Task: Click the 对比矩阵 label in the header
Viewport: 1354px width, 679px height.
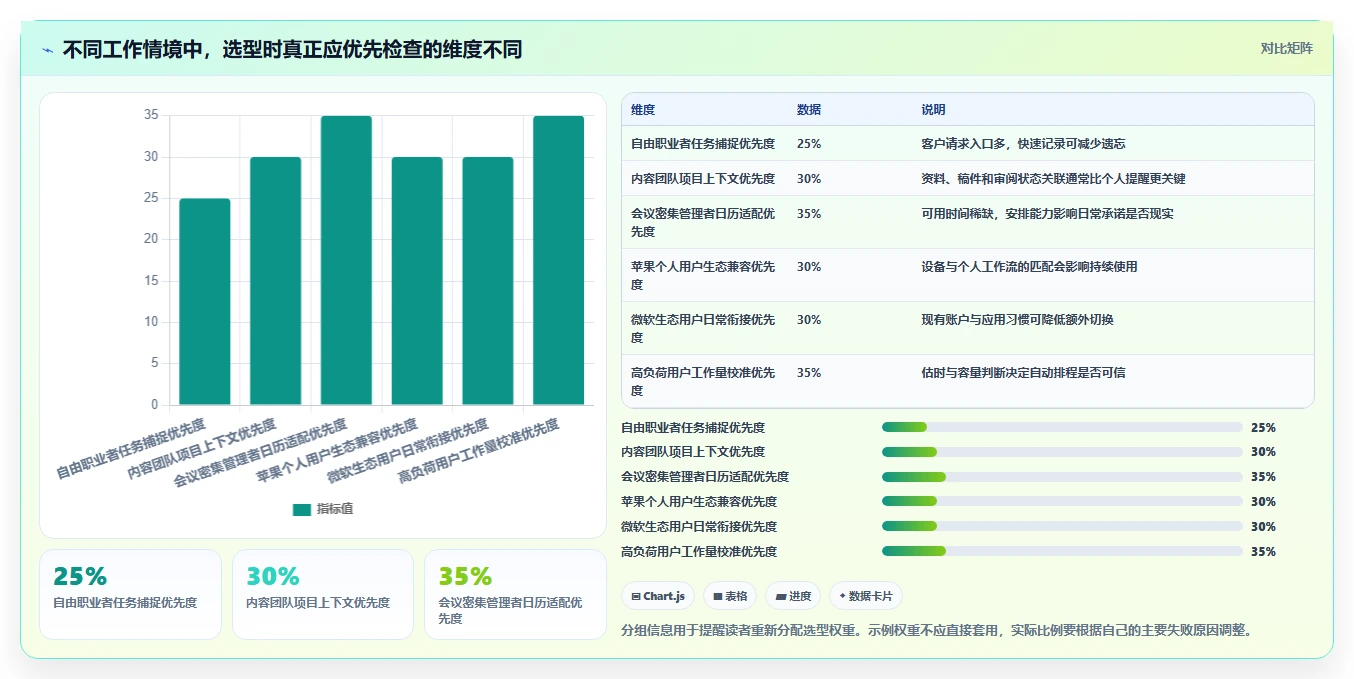Action: (x=1286, y=48)
